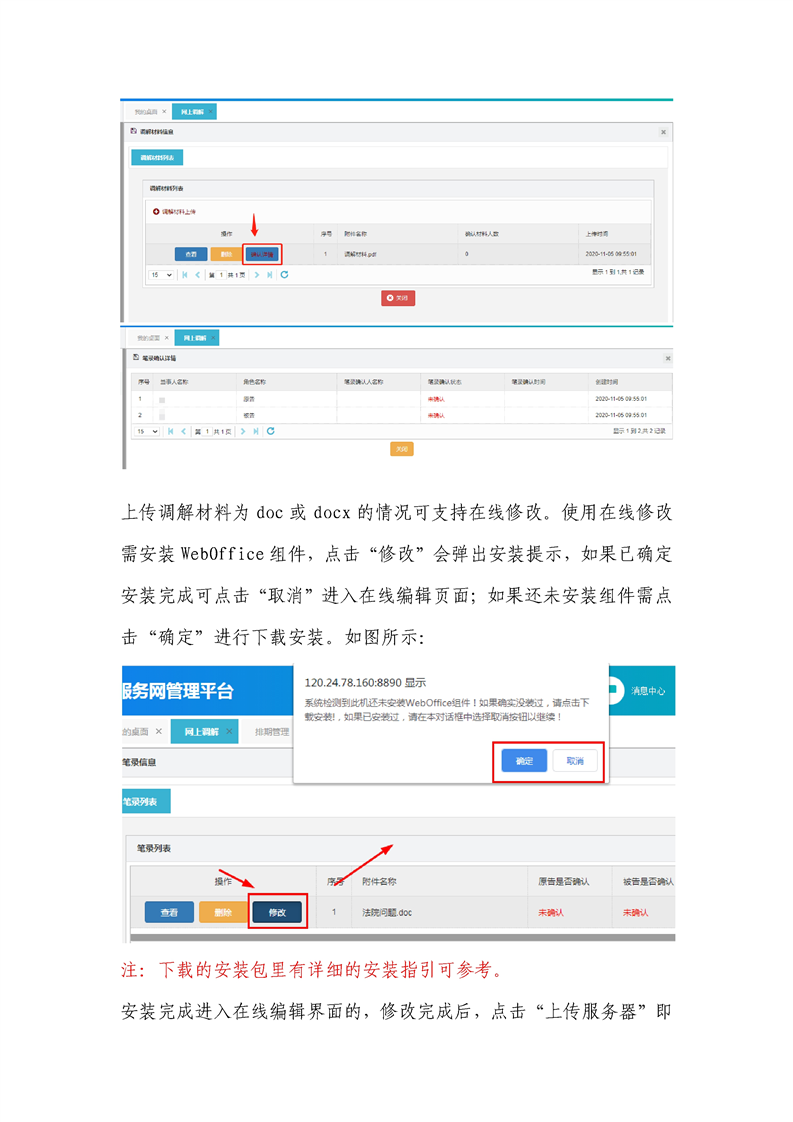
Task: Click horizontal scrollbar under 笔录列表 table
Action: 403,937
